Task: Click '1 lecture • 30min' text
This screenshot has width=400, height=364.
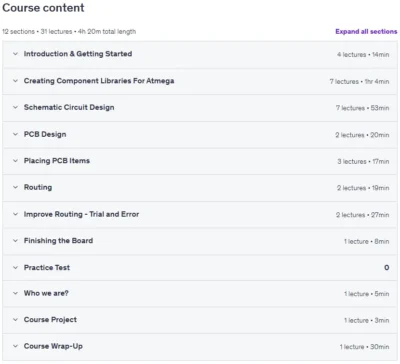Action: pos(364,347)
